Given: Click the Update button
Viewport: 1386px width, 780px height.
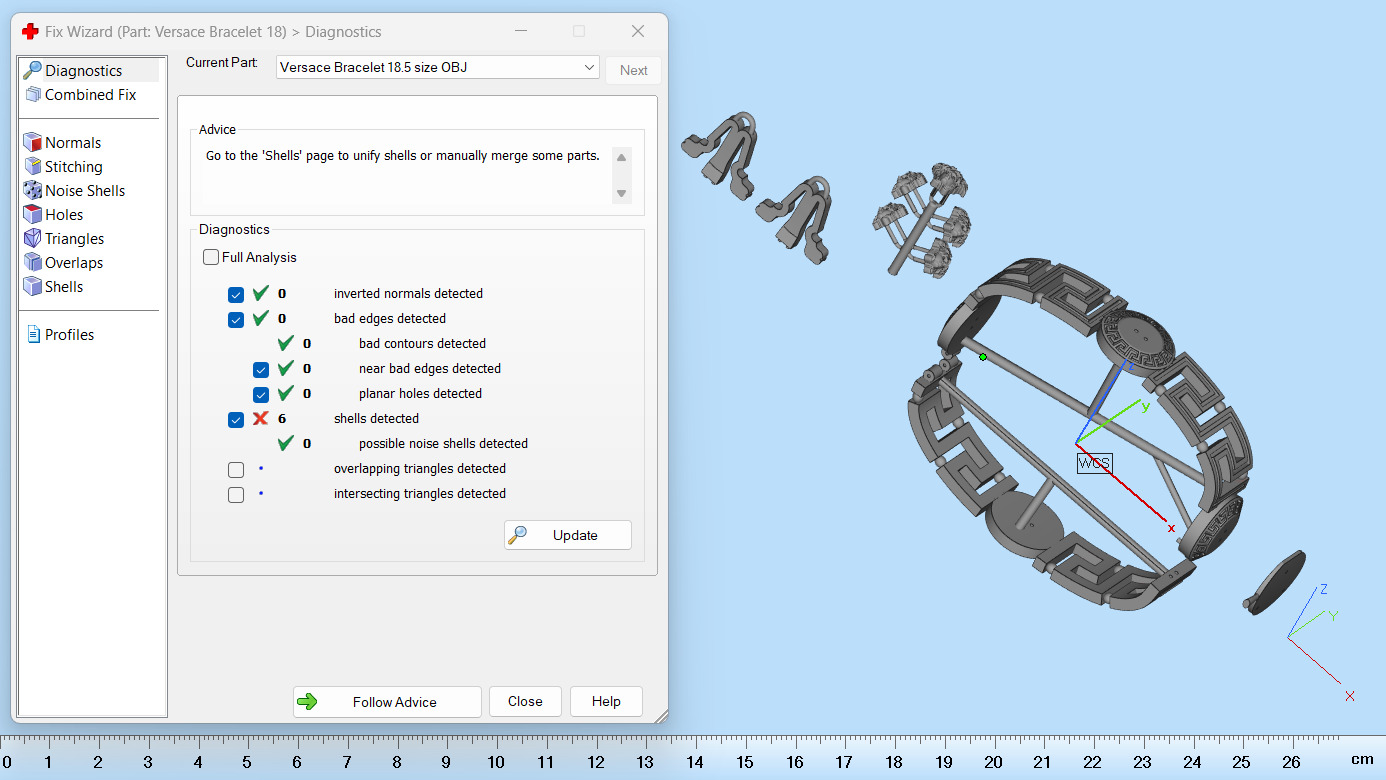Looking at the screenshot, I should (568, 535).
